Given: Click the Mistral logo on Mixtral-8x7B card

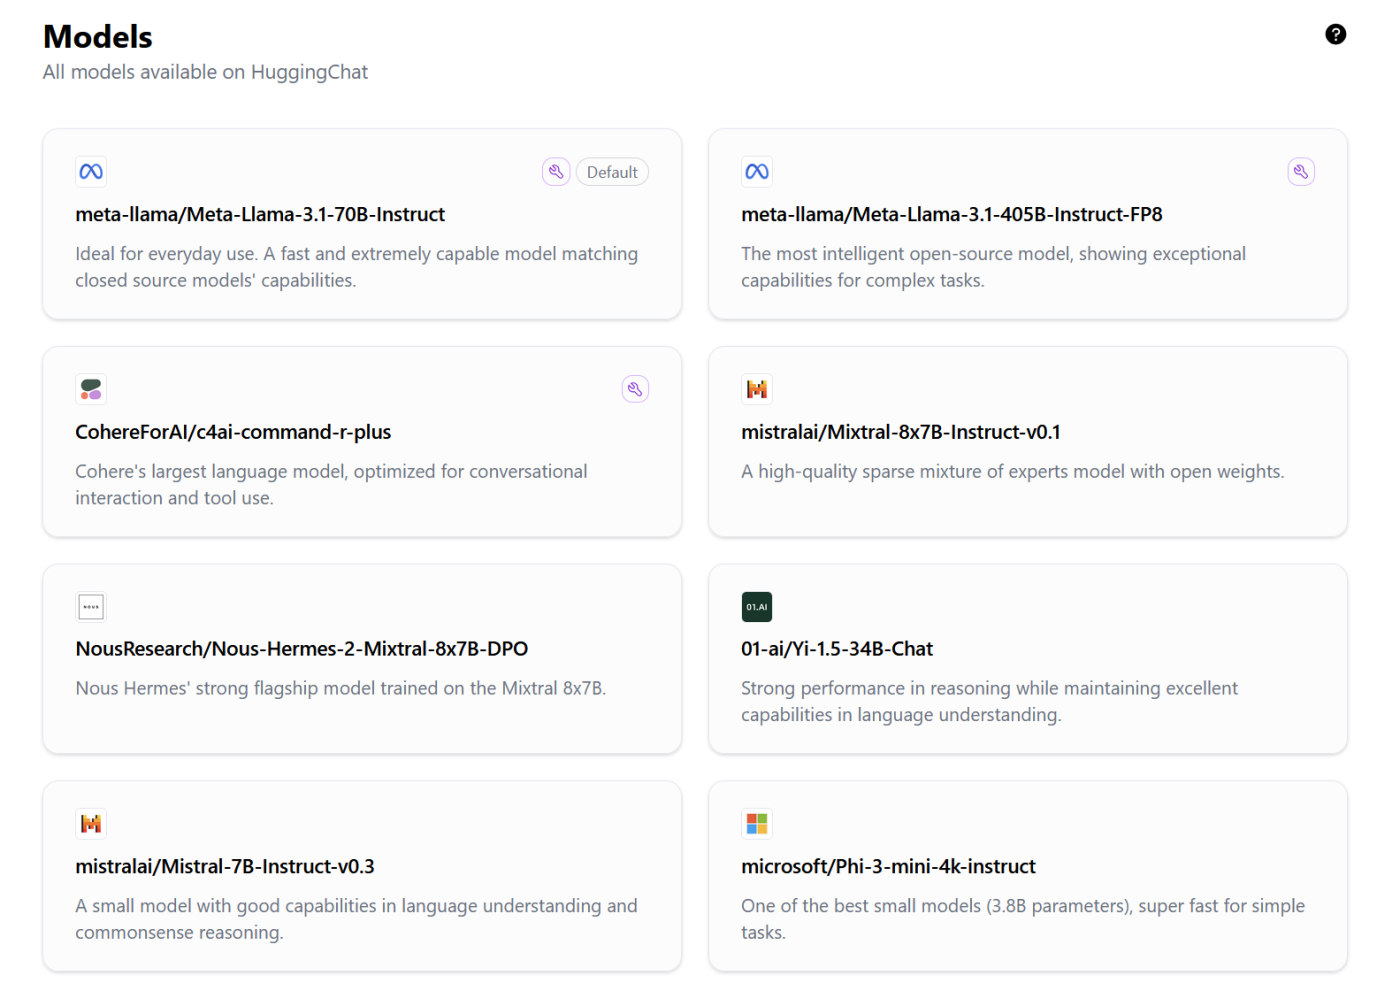Looking at the screenshot, I should 757,389.
